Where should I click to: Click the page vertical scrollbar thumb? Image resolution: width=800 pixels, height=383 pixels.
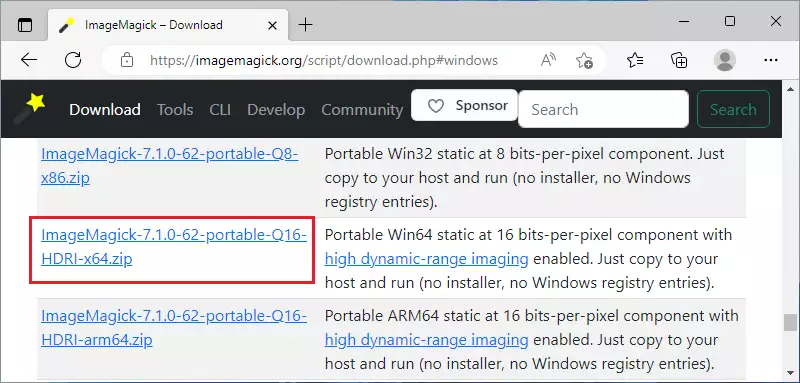[790, 322]
